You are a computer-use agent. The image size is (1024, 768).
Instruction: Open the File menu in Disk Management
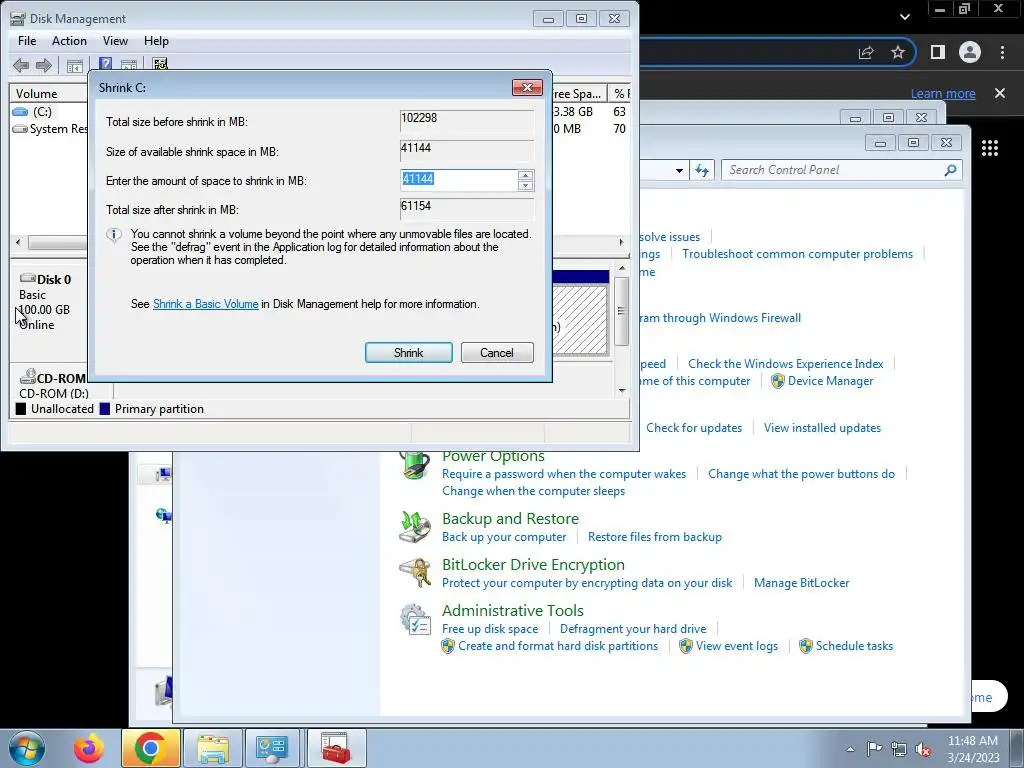click(27, 40)
